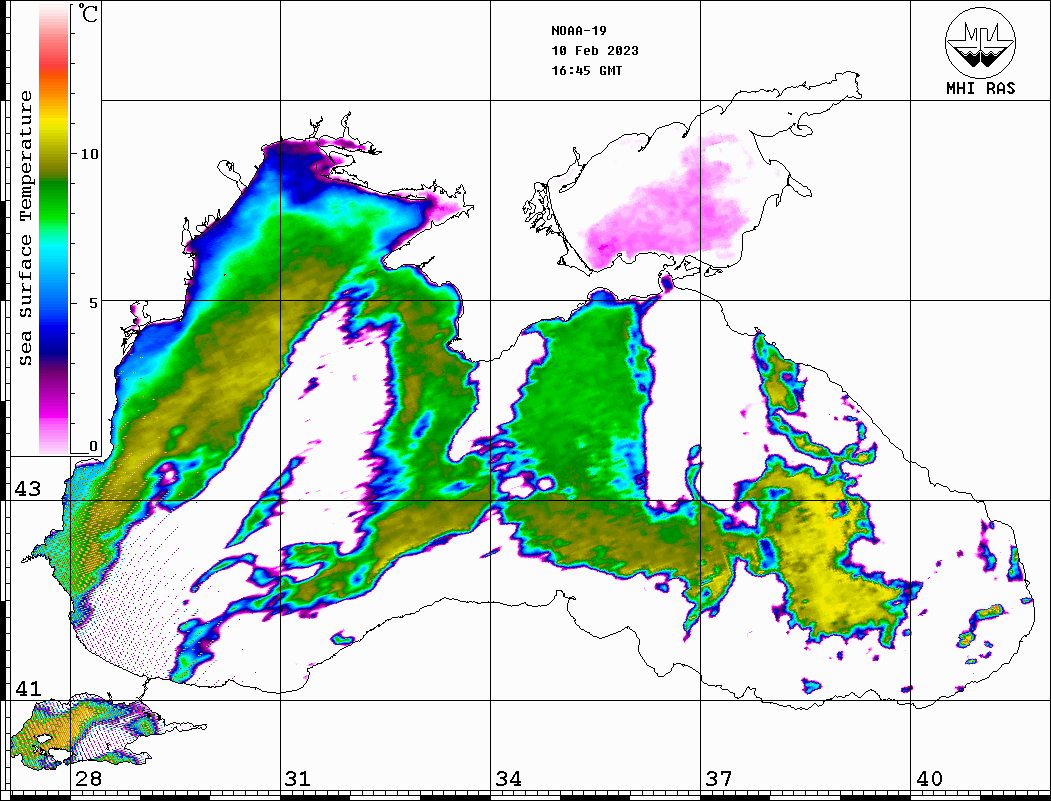Image resolution: width=1051 pixels, height=801 pixels.
Task: Click the '10' tick label on color scale
Action: click(89, 154)
